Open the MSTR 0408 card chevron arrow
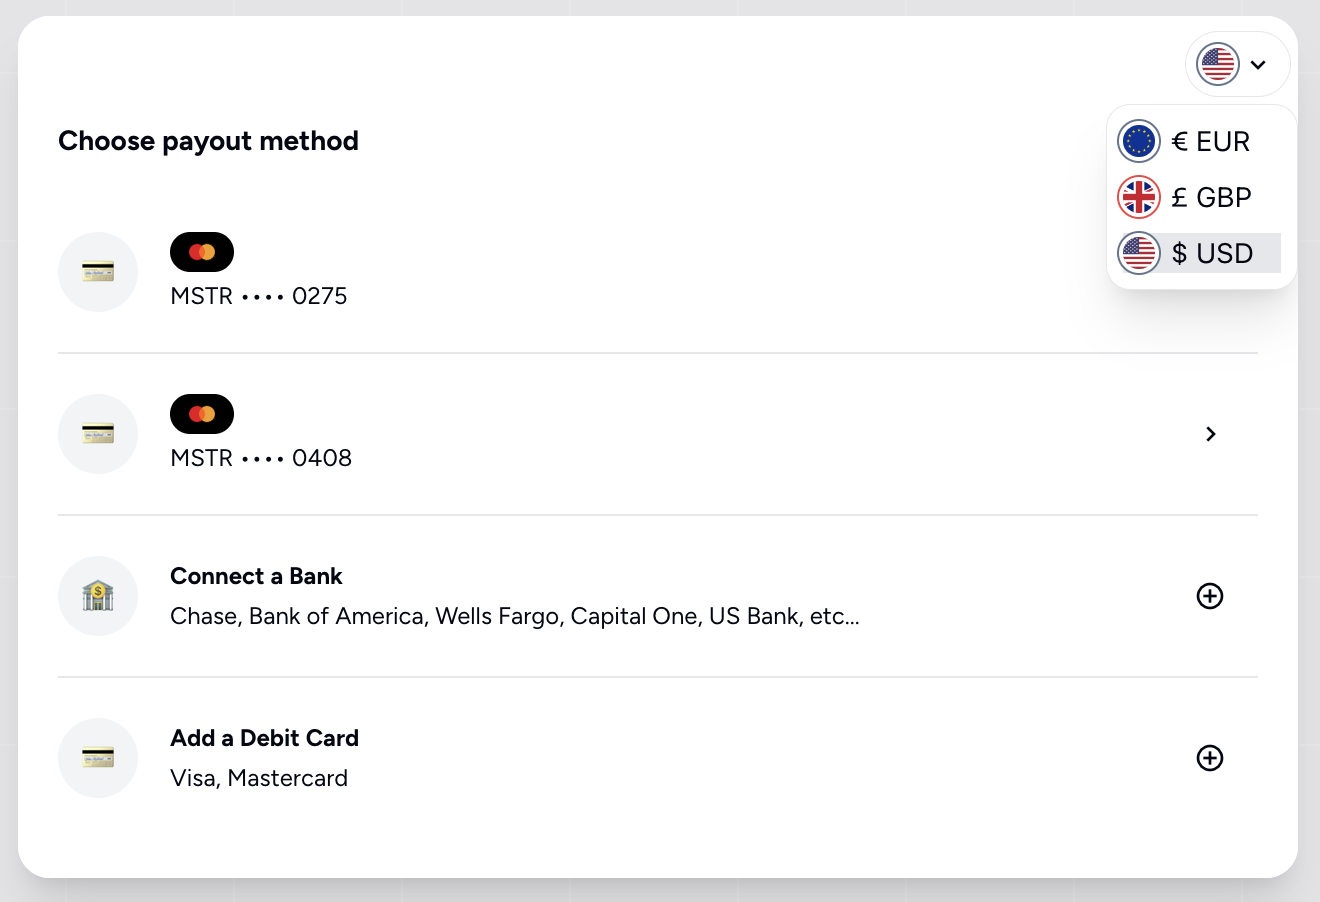Image resolution: width=1320 pixels, height=902 pixels. pos(1211,434)
